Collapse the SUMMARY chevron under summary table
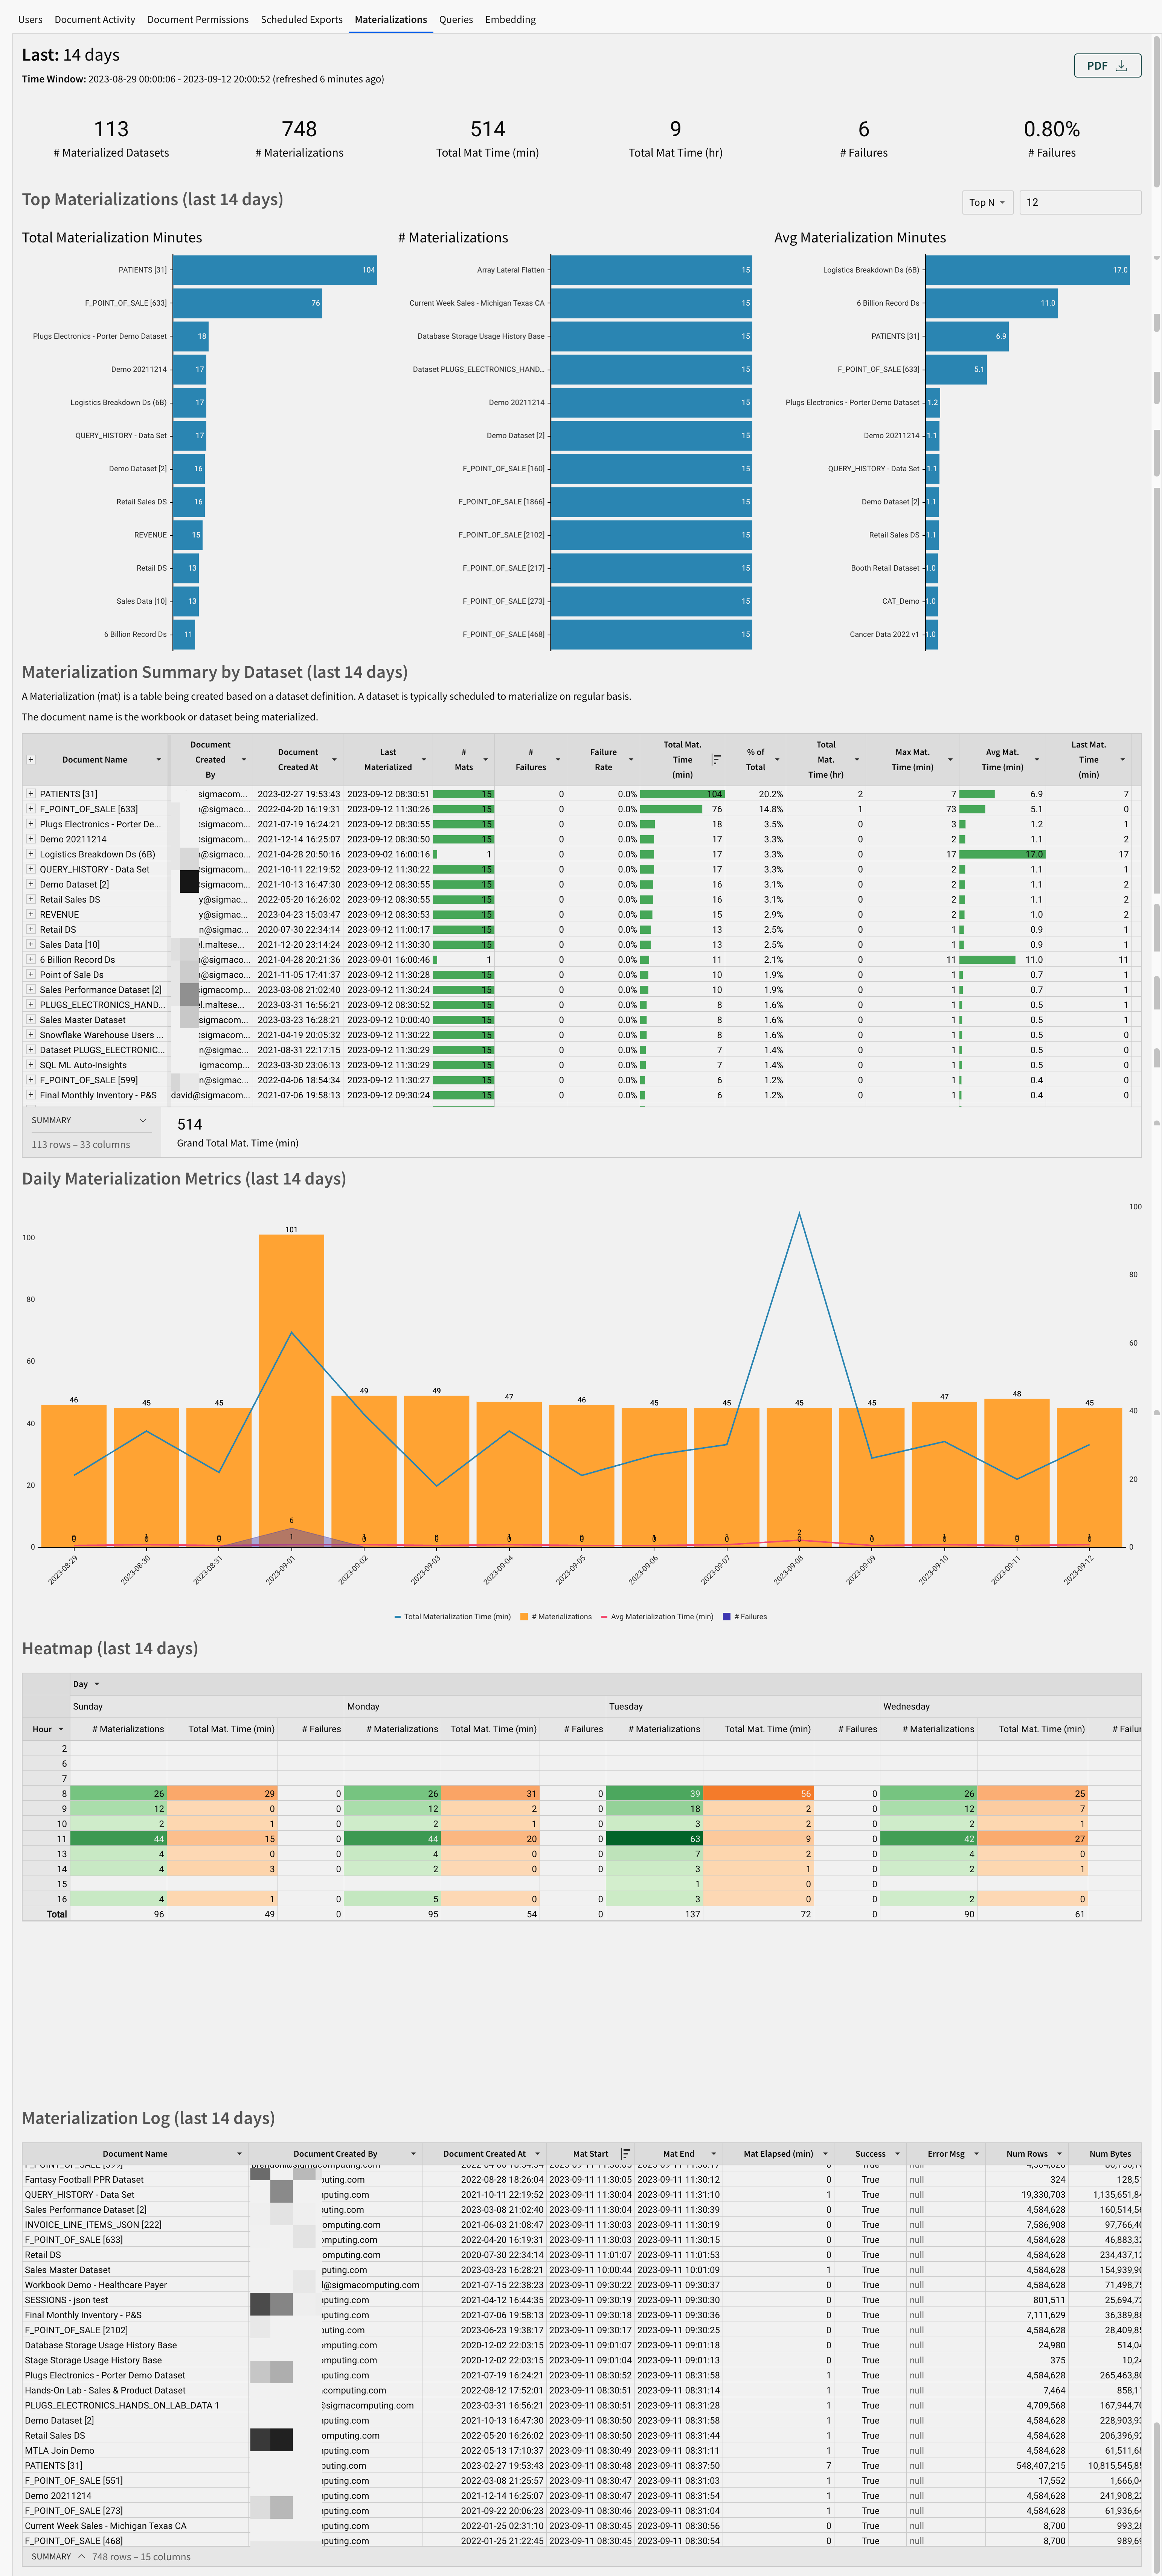Viewport: 1162px width, 2576px height. (143, 1120)
